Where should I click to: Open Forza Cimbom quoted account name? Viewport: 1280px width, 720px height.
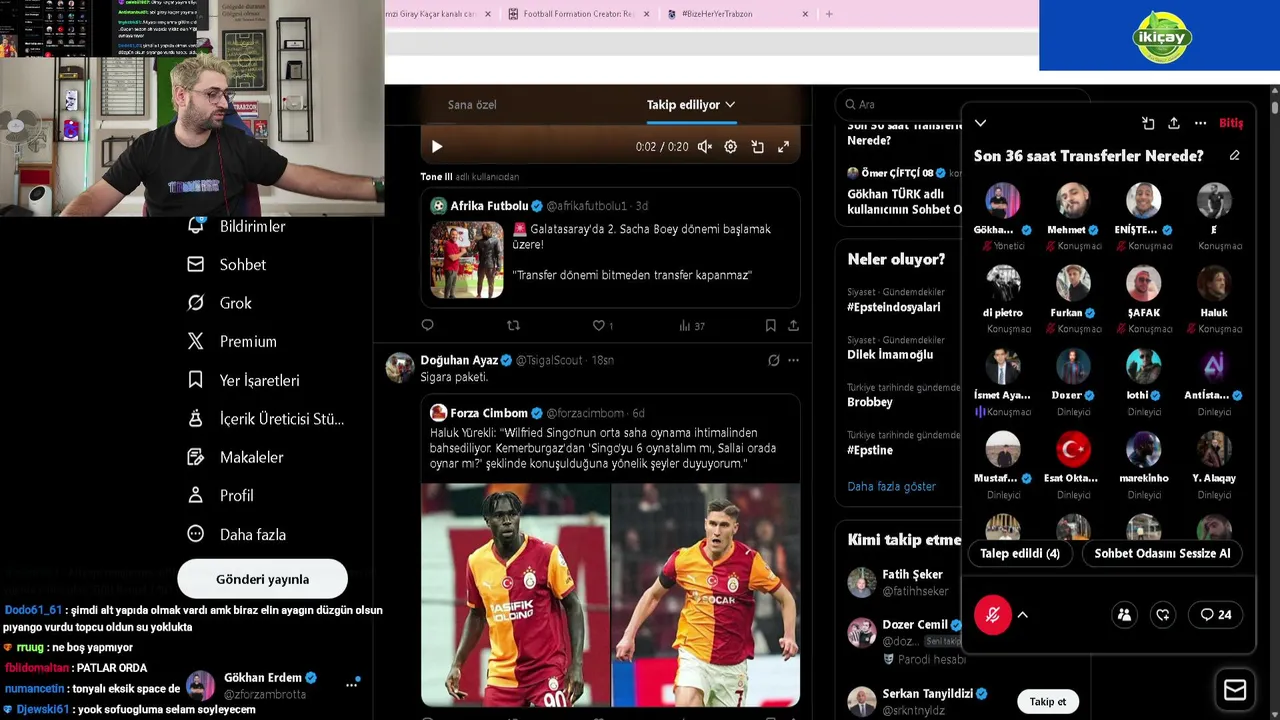point(489,413)
